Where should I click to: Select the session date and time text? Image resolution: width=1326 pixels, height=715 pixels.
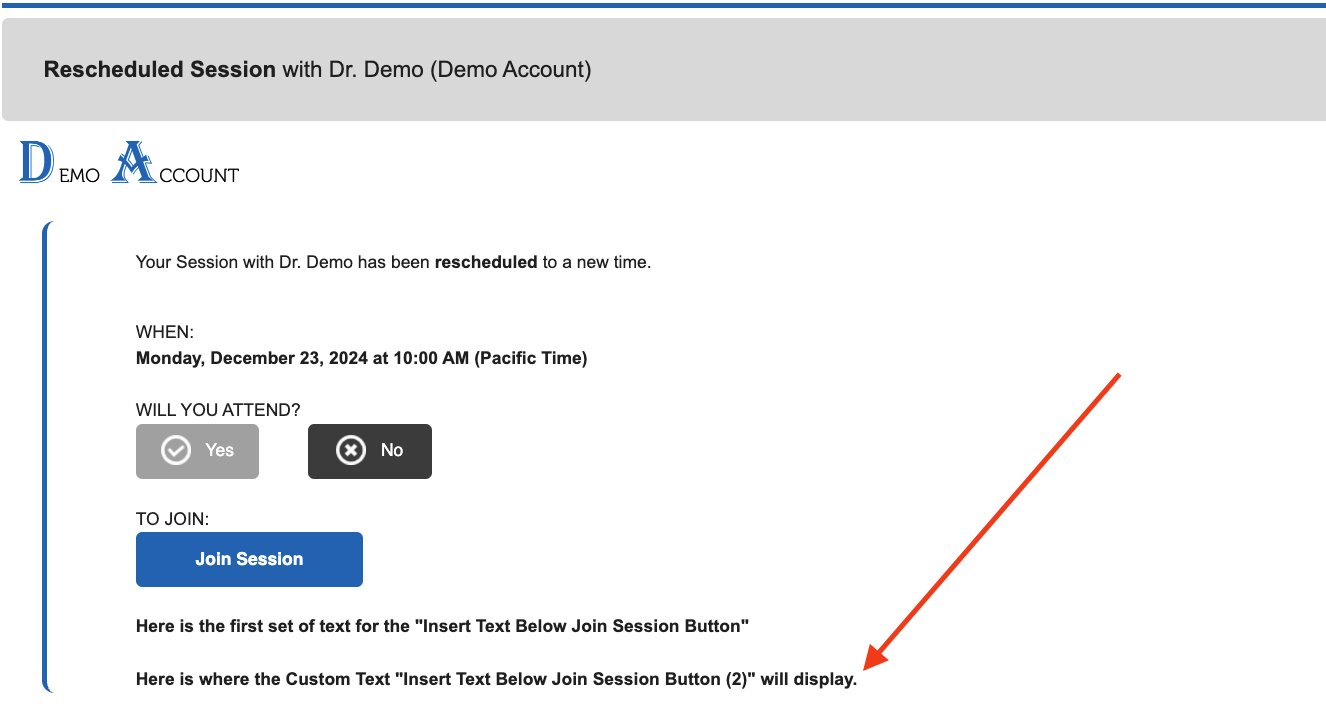pyautogui.click(x=361, y=358)
